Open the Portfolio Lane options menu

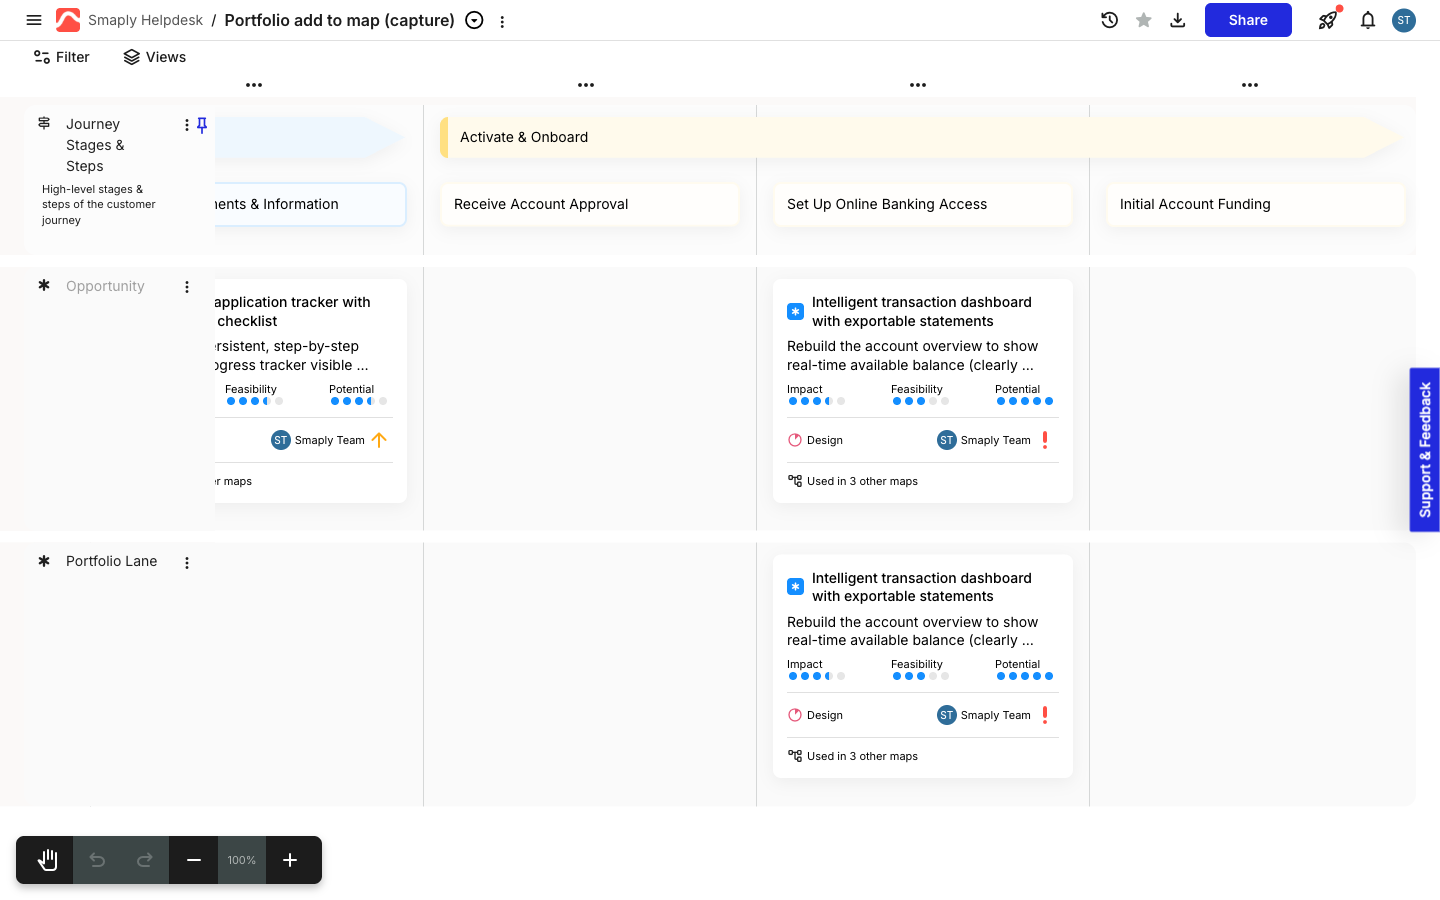pos(187,563)
